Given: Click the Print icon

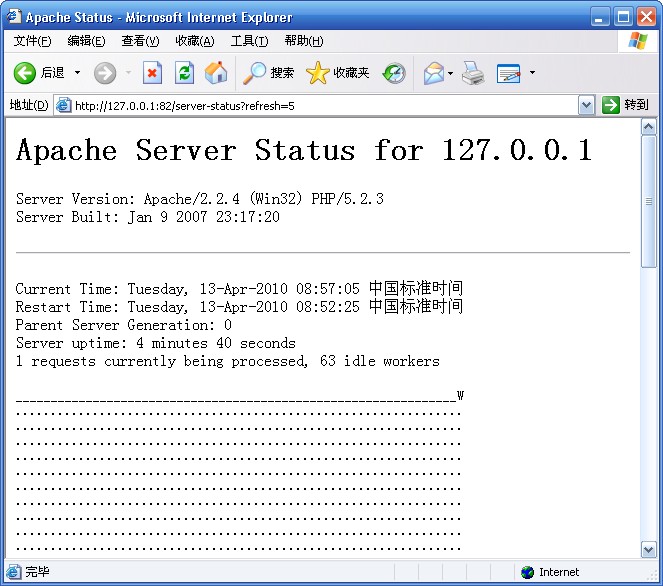Looking at the screenshot, I should [x=473, y=73].
